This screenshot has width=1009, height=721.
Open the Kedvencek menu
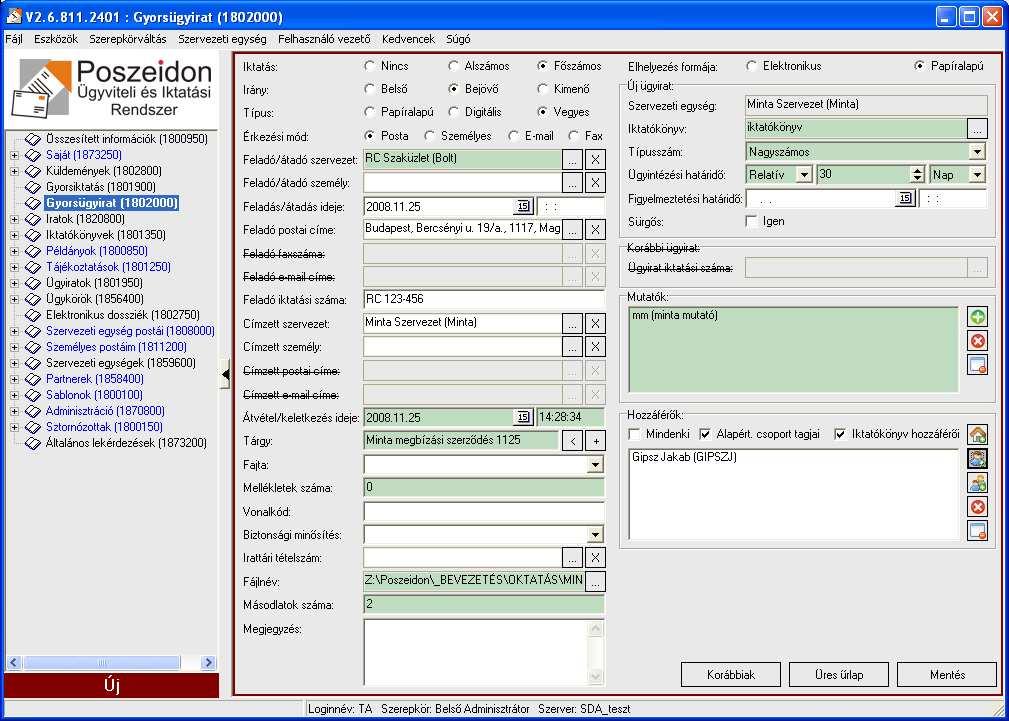pyautogui.click(x=408, y=39)
